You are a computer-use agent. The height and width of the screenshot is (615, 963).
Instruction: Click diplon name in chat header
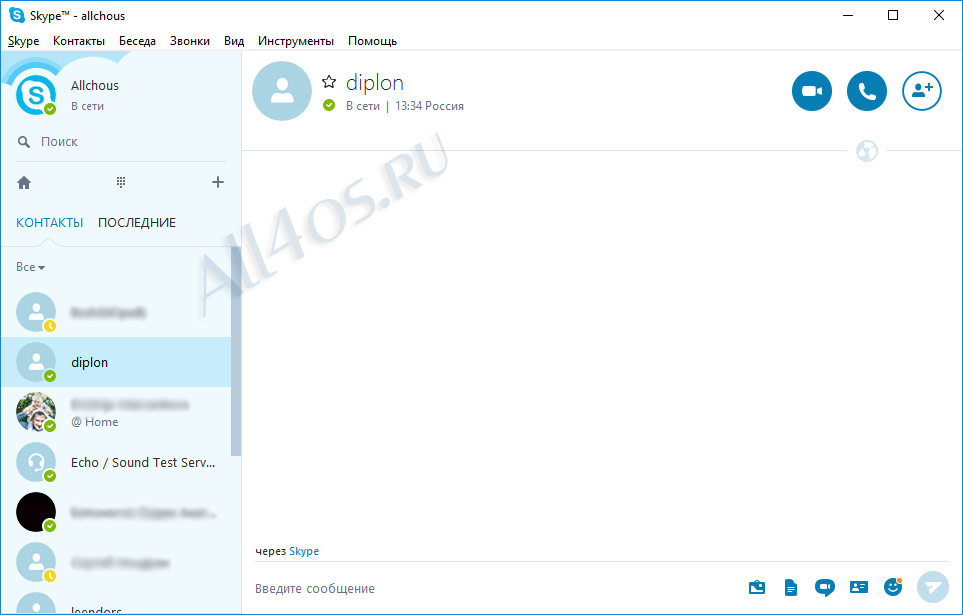click(375, 82)
